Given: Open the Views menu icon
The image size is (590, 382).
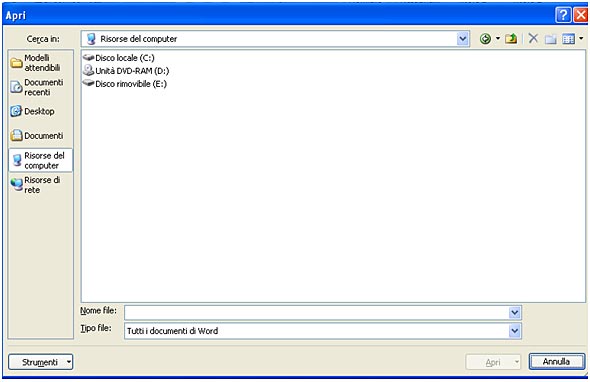Looking at the screenshot, I should 572,39.
